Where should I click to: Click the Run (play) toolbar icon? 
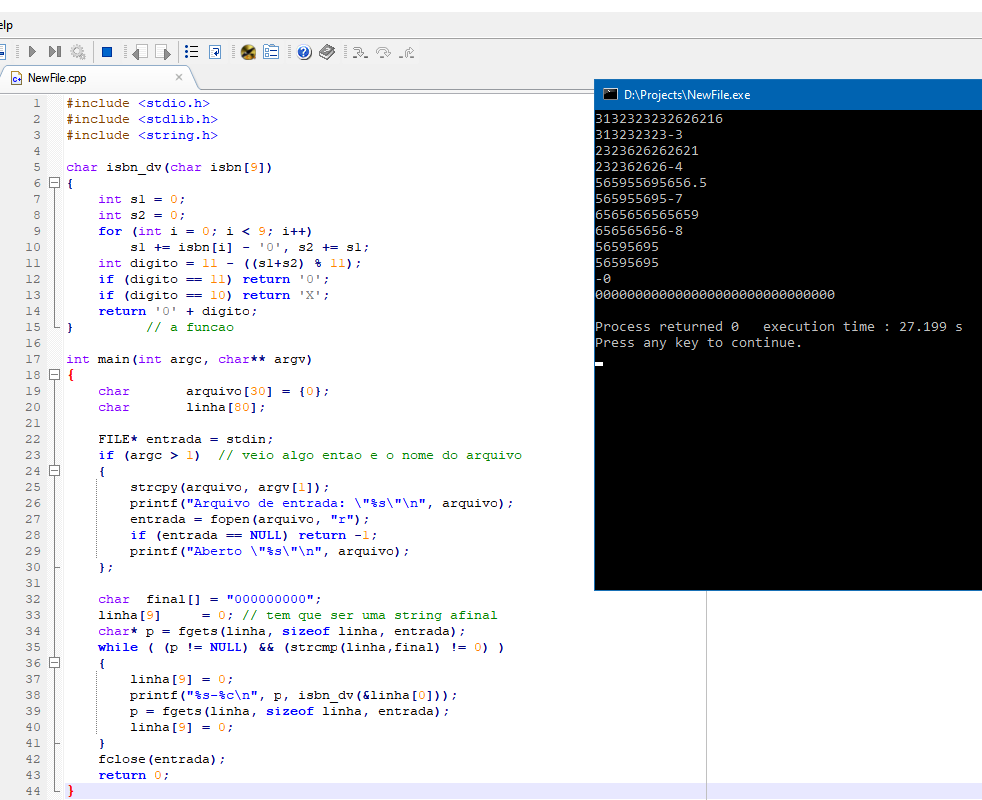point(32,51)
